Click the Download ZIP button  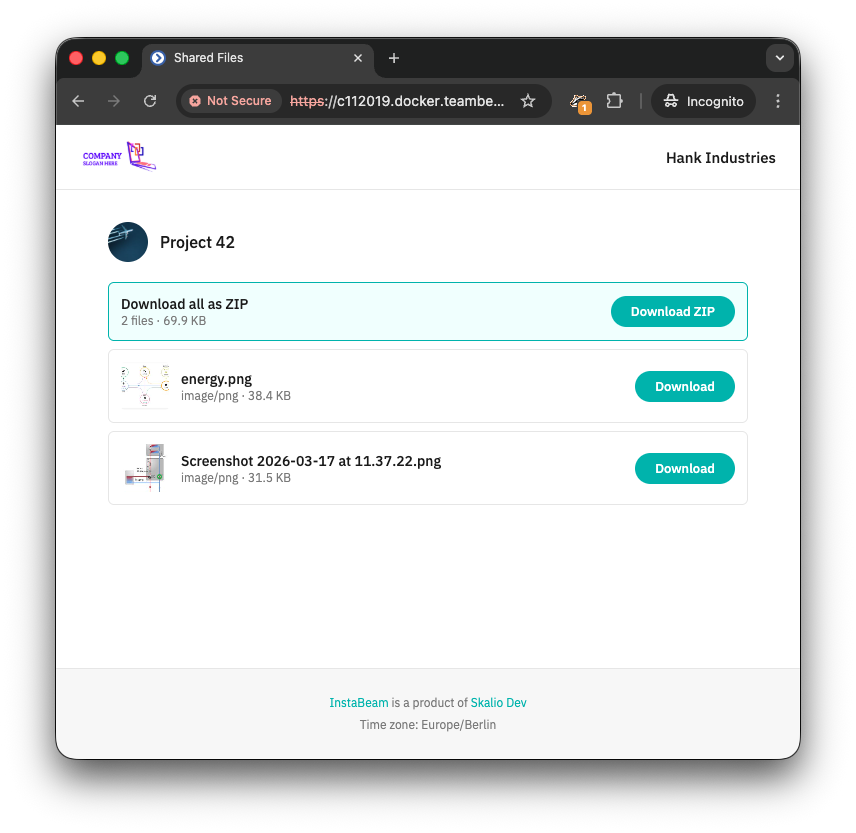(672, 312)
